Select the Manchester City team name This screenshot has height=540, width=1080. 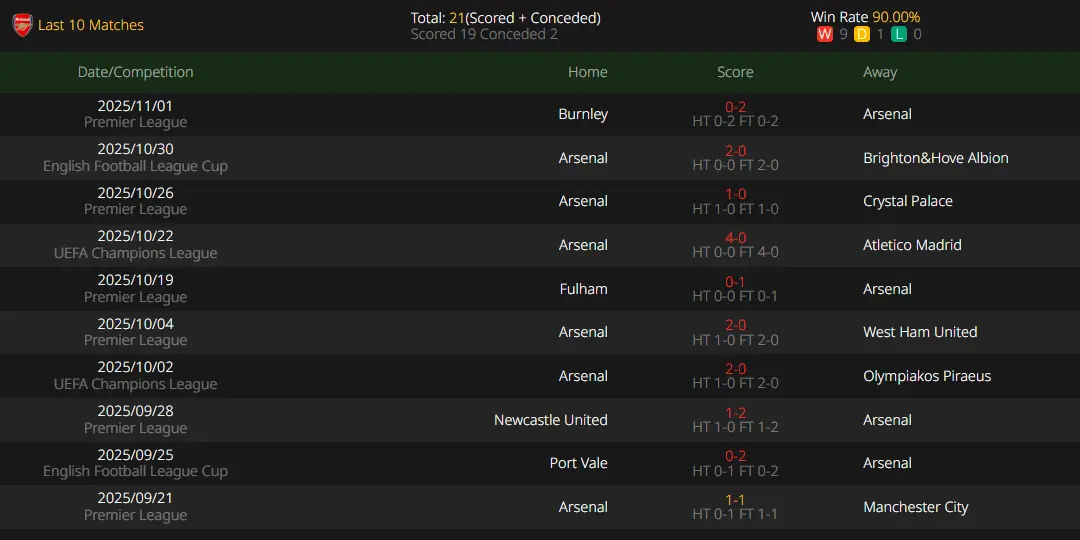(915, 507)
